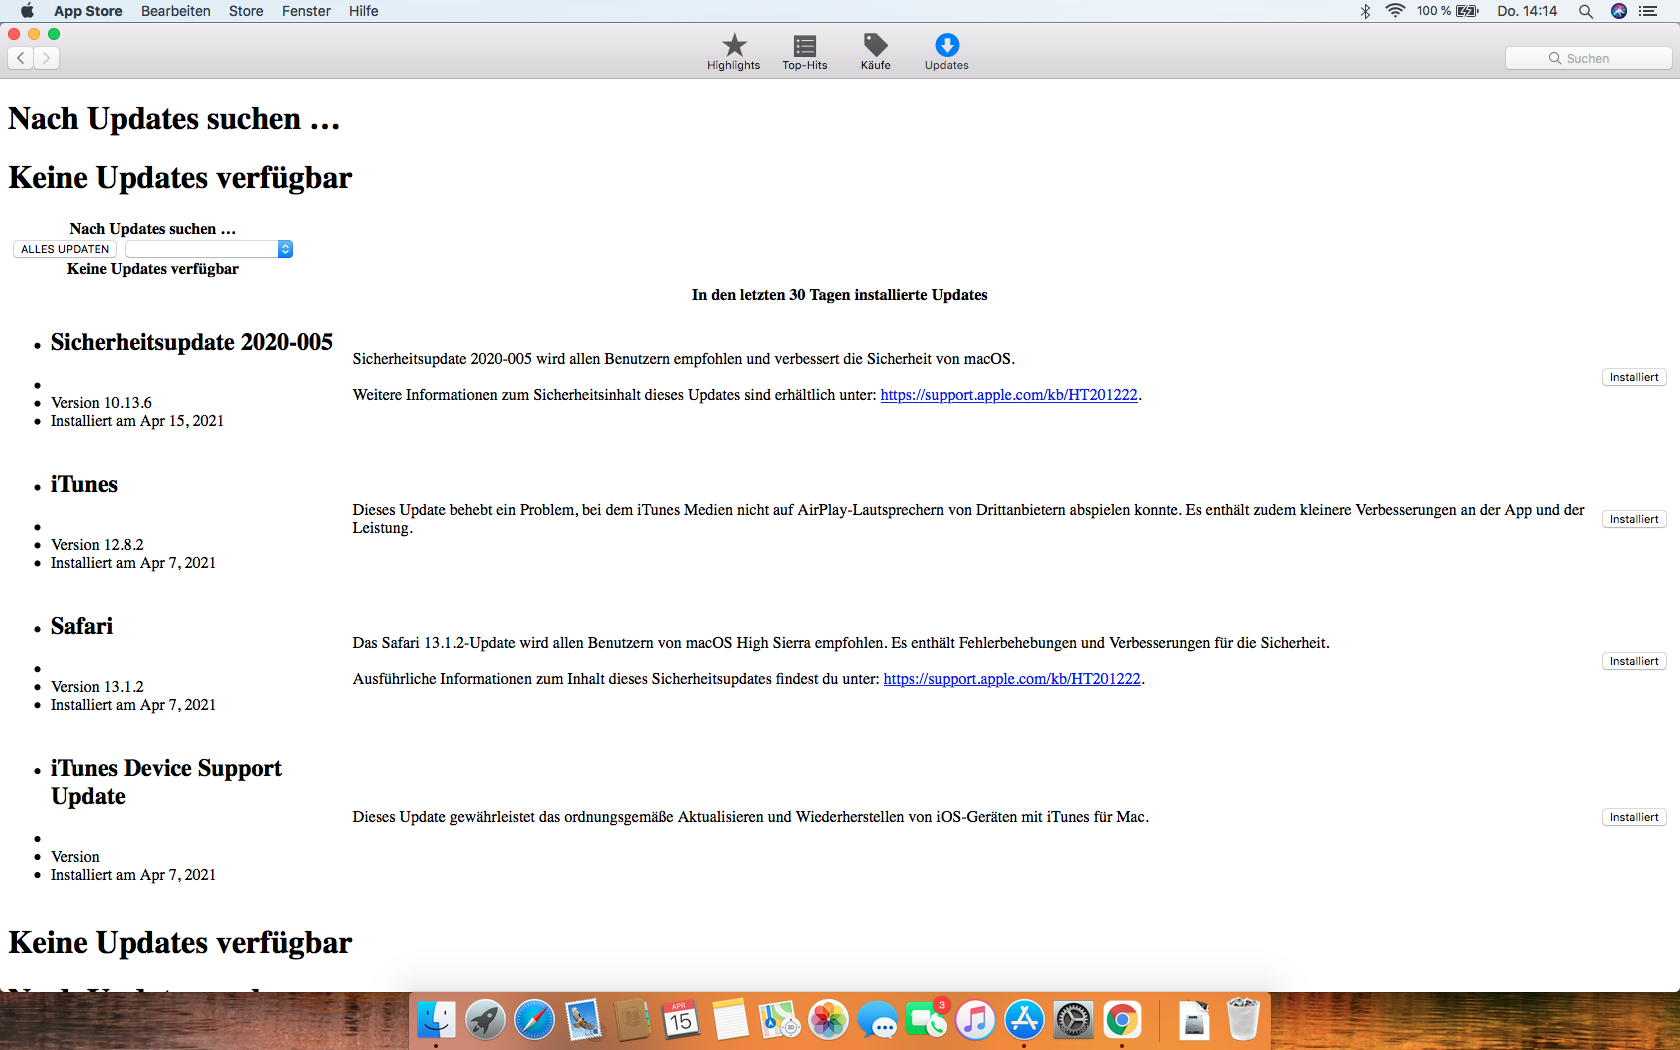Viewport: 1680px width, 1050px height.
Task: Open the Hilfe menu
Action: click(x=364, y=11)
